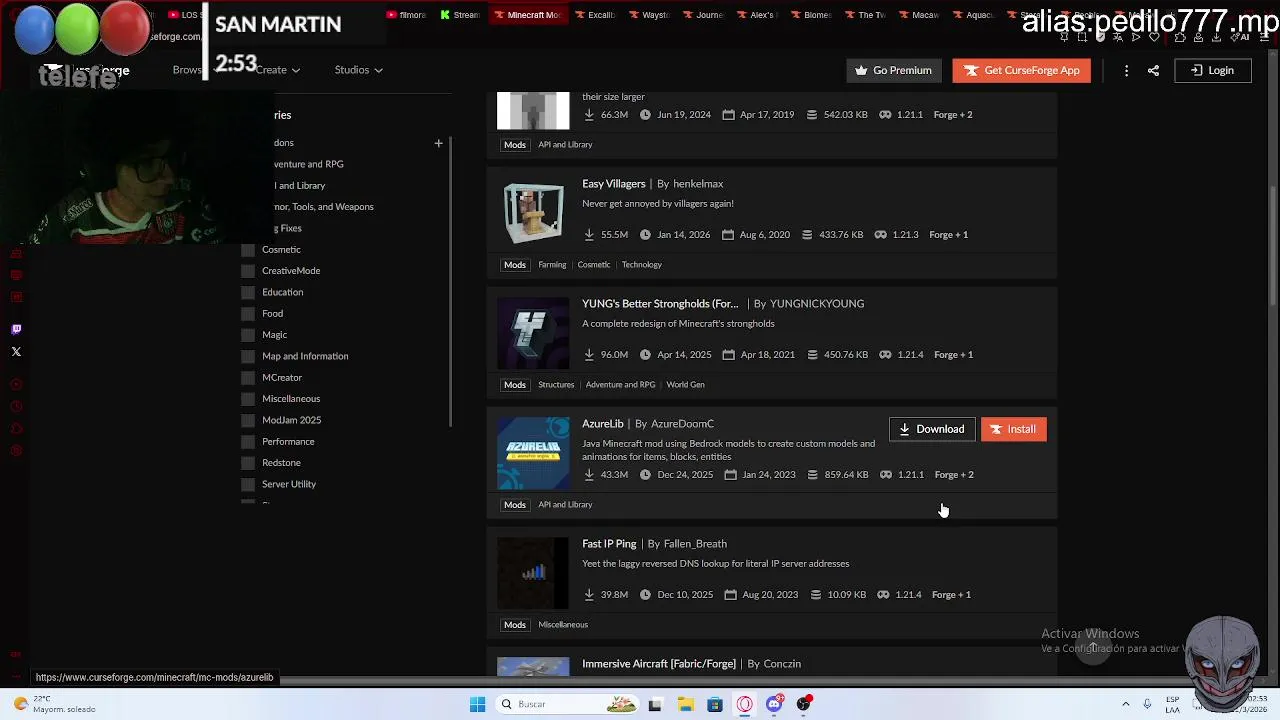Screen dimensions: 1280x720
Task: Check the ModJam 2025 category checkbox
Action: 248,420
